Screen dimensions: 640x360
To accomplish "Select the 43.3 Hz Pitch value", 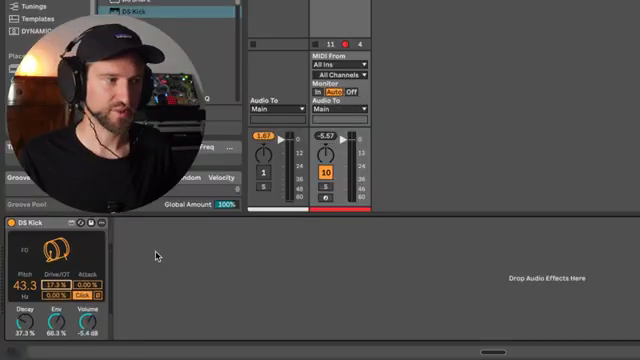I will tap(25, 286).
